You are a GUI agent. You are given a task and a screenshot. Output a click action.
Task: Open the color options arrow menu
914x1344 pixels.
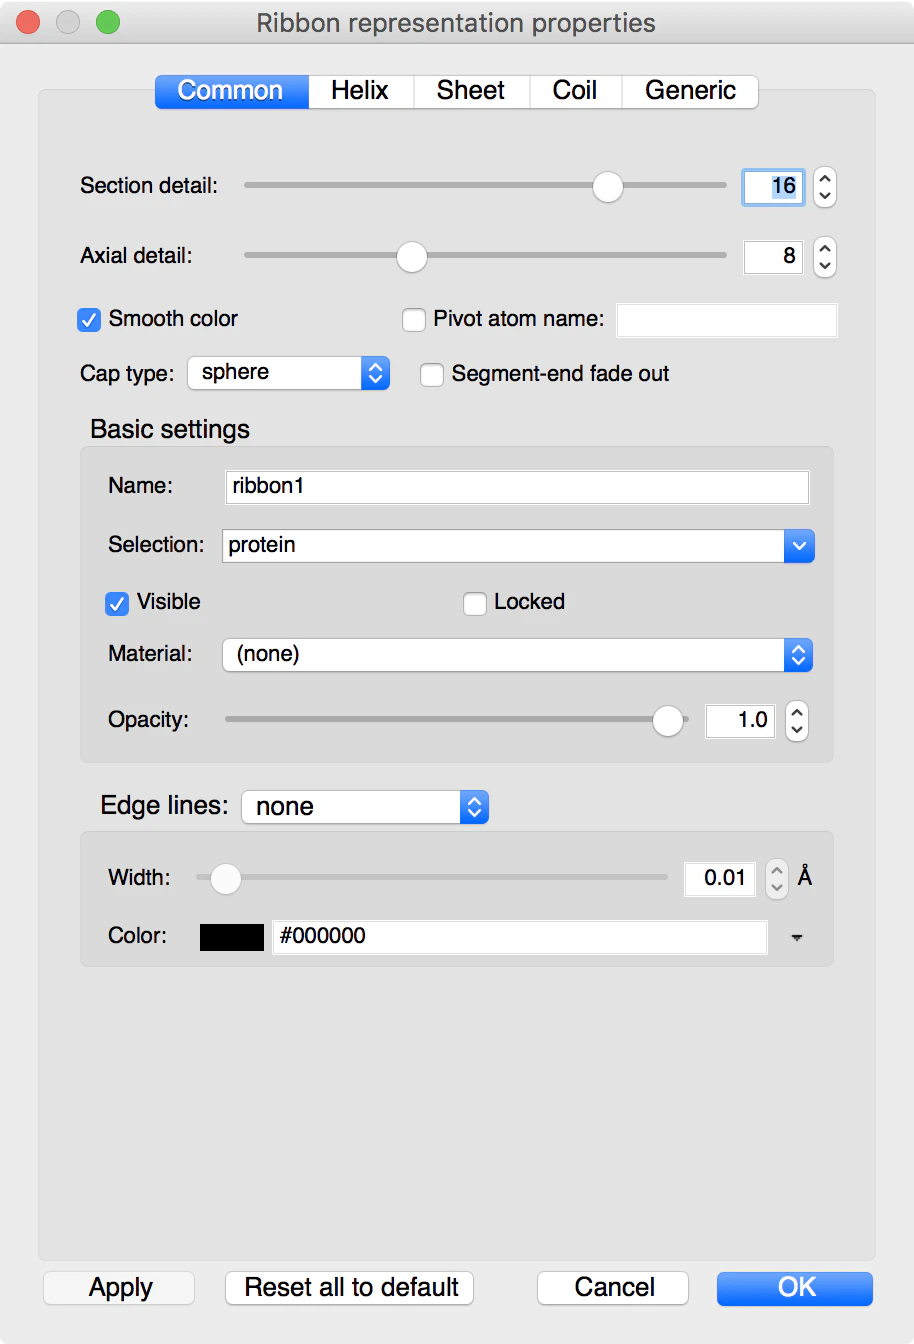797,938
